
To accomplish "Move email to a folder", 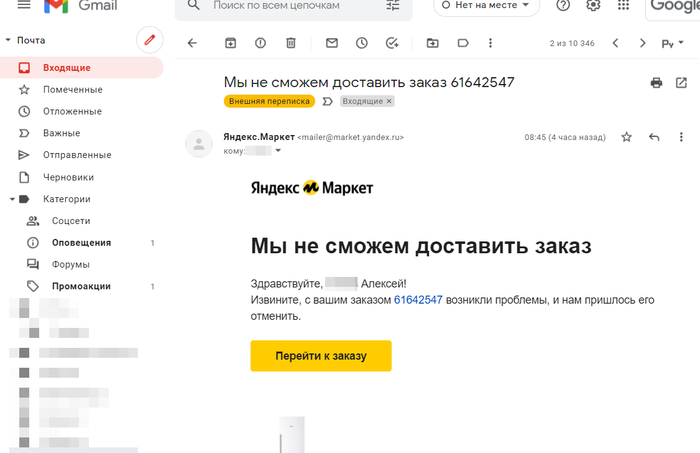I will pos(433,43).
